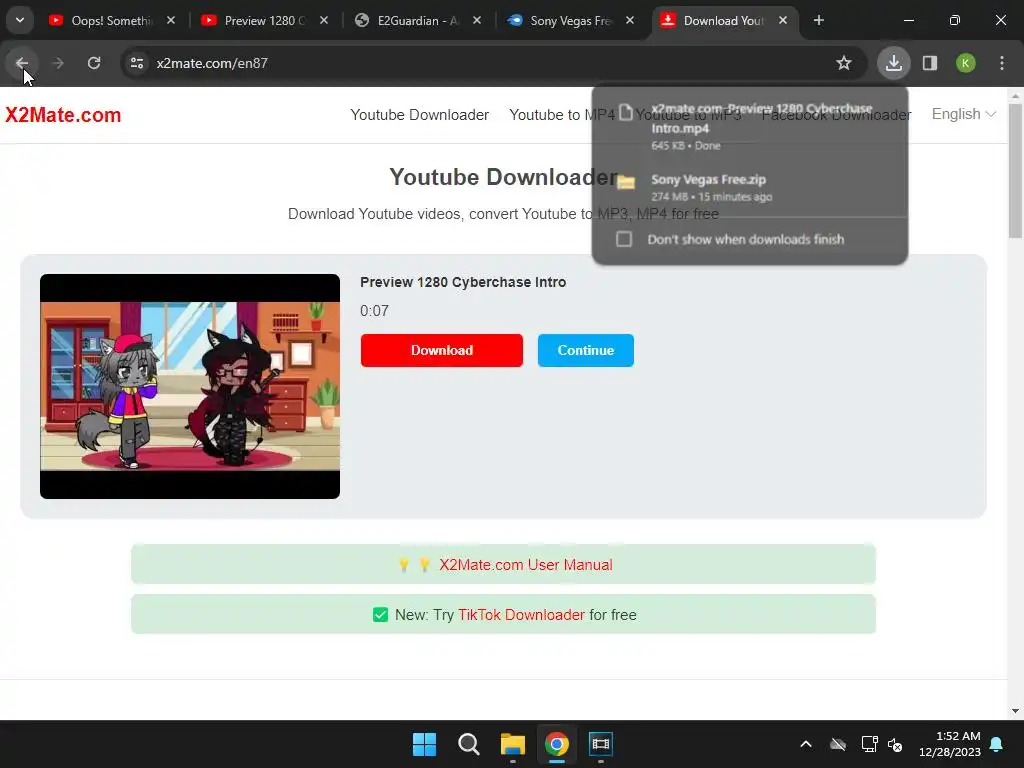Check "Don't show when downloads finish" box
Image resolution: width=1024 pixels, height=768 pixels.
pyautogui.click(x=624, y=239)
